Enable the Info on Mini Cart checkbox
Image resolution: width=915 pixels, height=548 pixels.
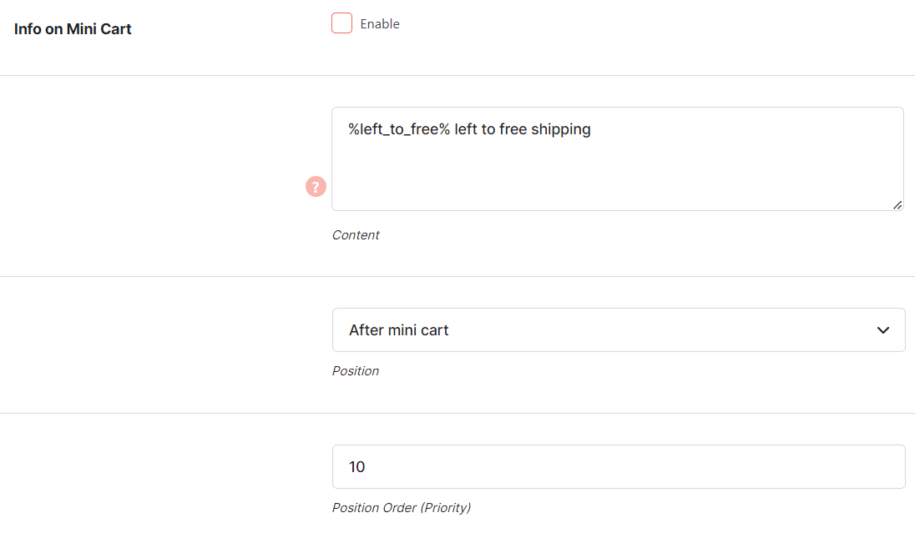[342, 23]
